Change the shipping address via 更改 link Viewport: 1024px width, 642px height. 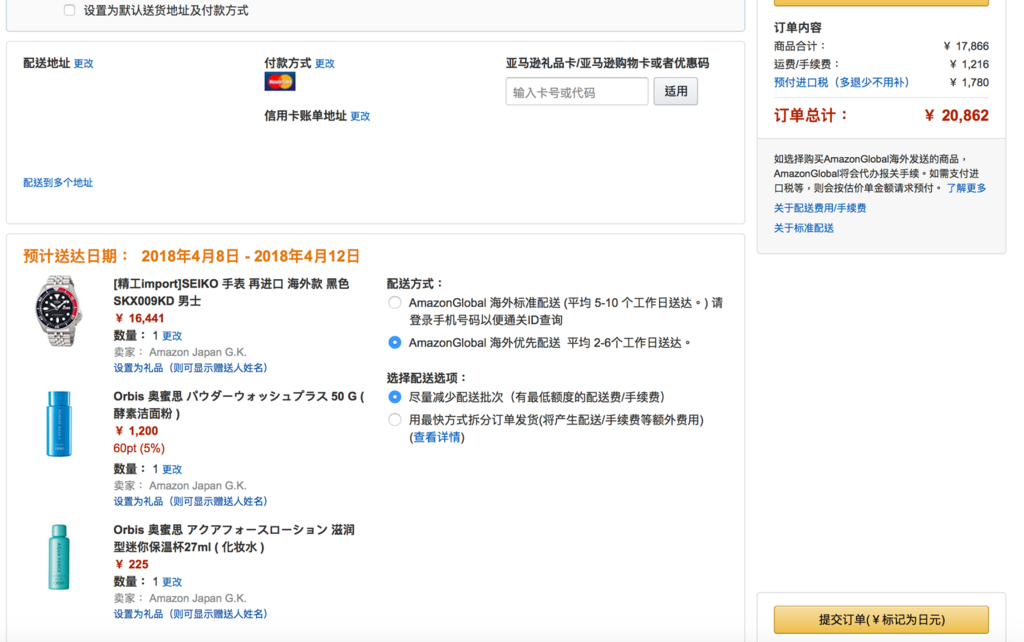[x=84, y=63]
